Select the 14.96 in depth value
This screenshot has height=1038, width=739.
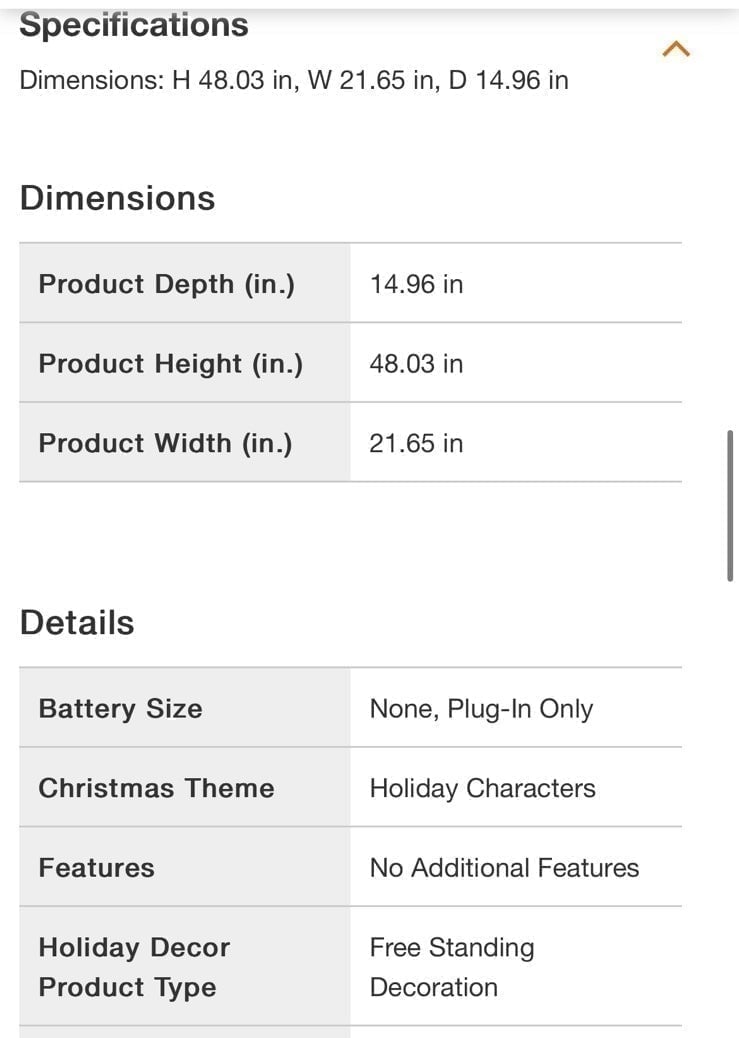pos(416,284)
